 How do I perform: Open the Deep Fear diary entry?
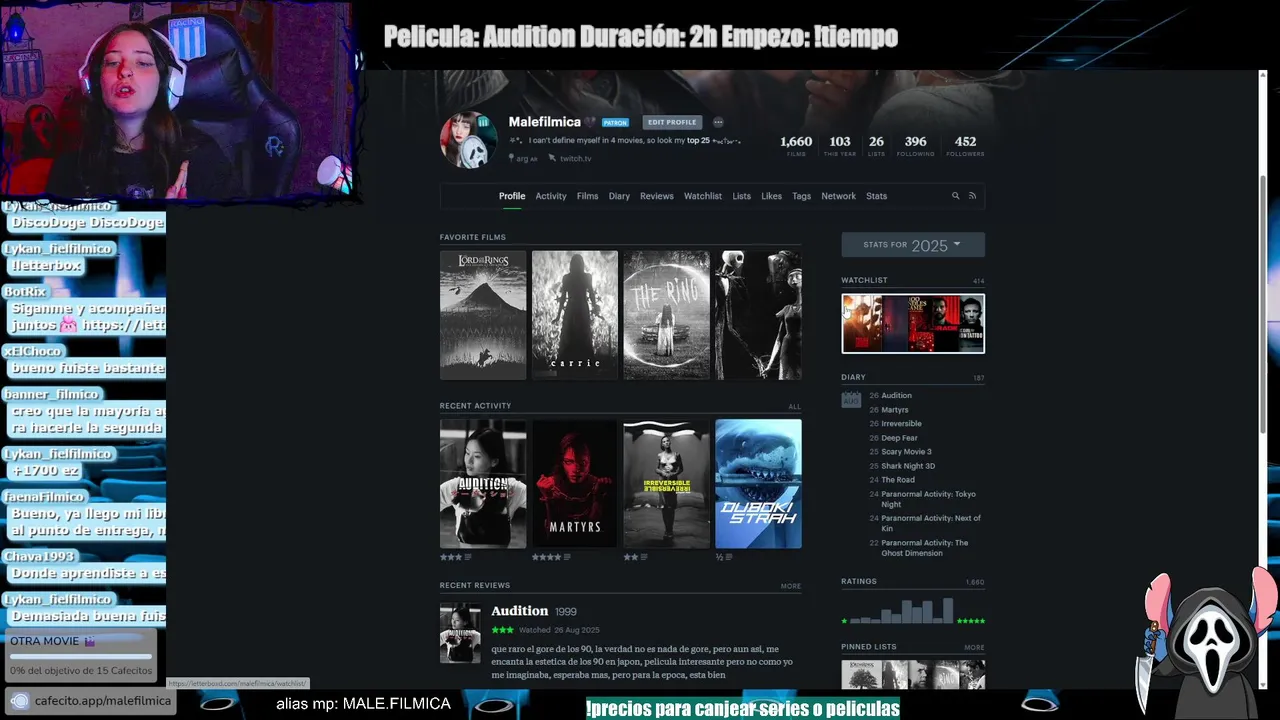click(x=899, y=438)
